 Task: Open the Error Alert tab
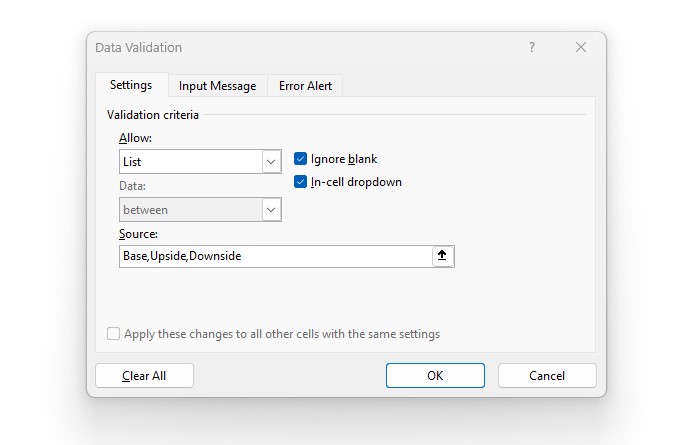(305, 86)
